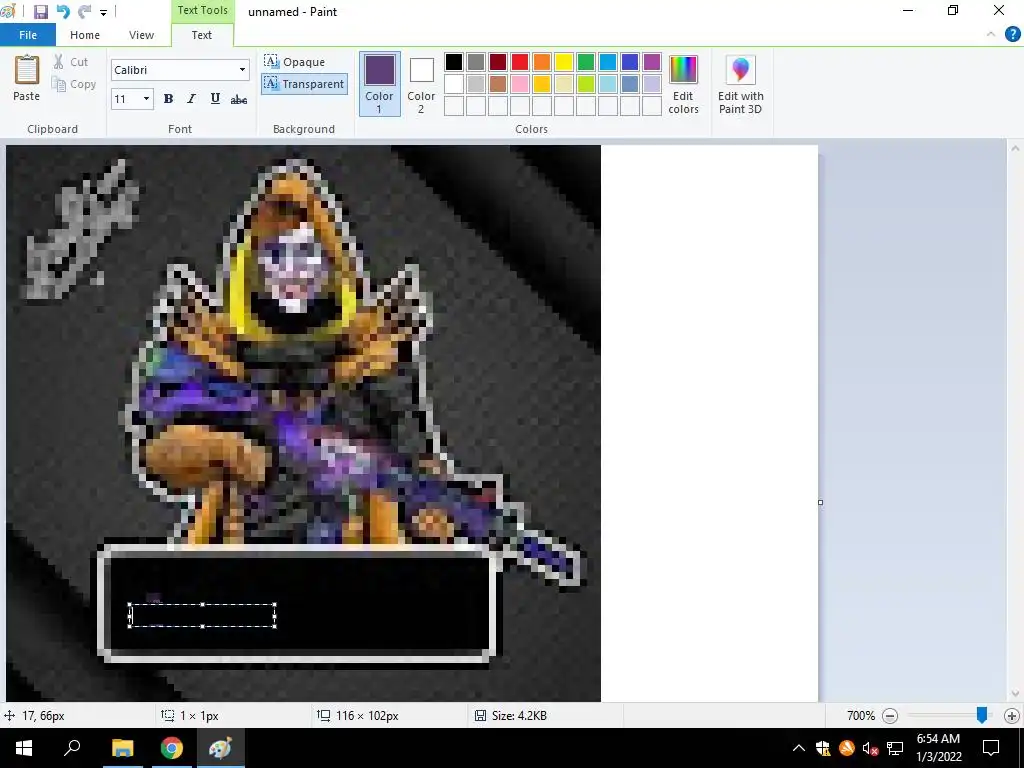Zoom out with the minus button
The height and width of the screenshot is (768, 1024).
click(x=889, y=716)
